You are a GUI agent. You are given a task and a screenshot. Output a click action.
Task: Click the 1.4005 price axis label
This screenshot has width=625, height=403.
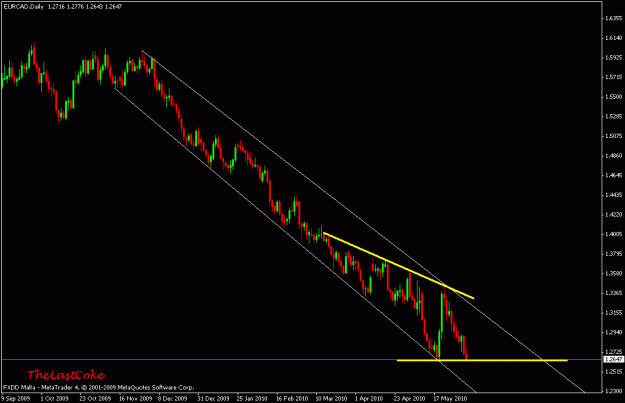coord(613,234)
